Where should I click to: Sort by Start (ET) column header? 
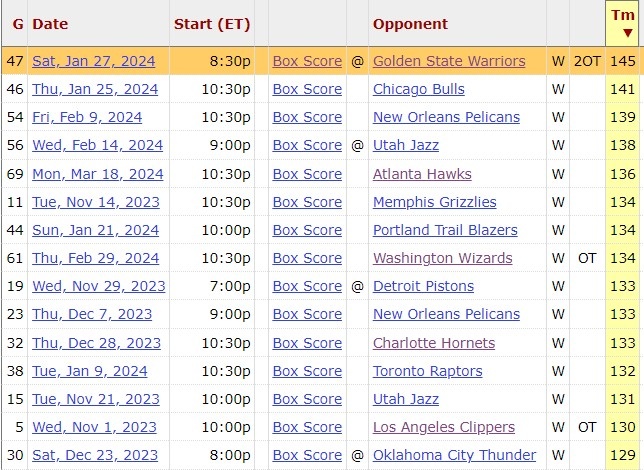click(x=211, y=23)
